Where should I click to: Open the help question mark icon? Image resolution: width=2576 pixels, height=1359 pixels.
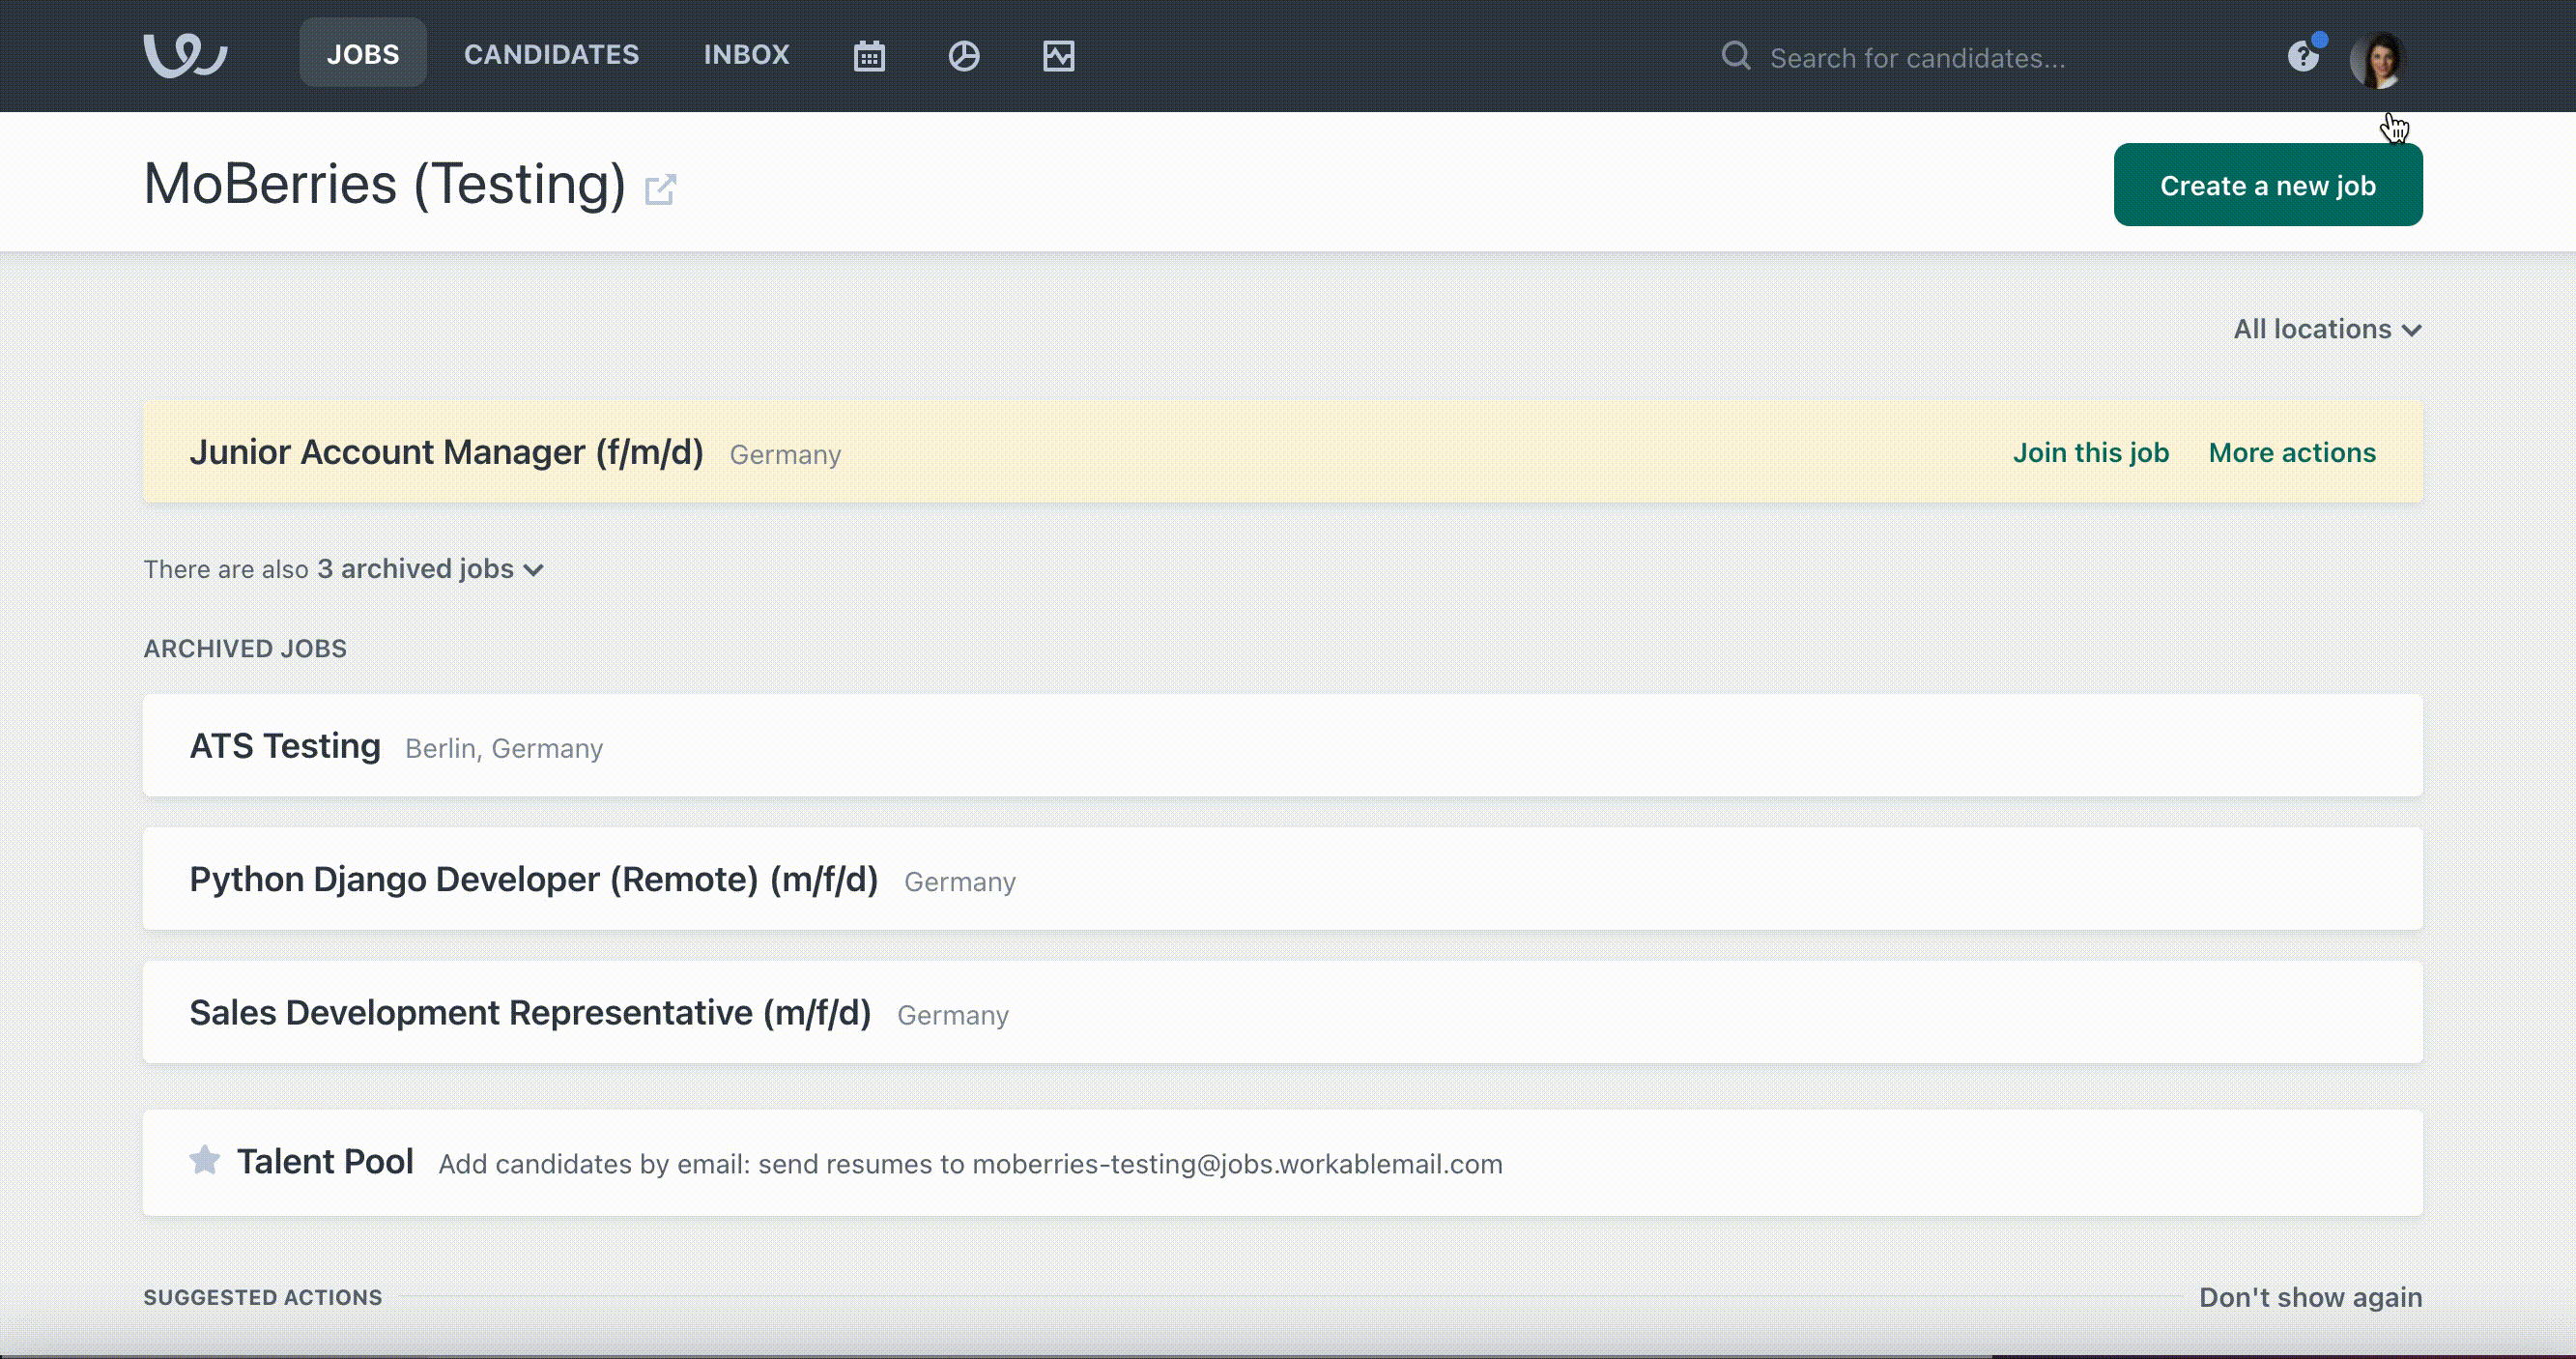click(x=2304, y=56)
